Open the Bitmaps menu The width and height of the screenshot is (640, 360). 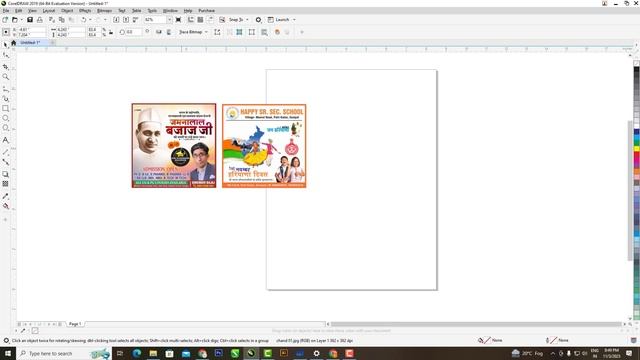(104, 11)
